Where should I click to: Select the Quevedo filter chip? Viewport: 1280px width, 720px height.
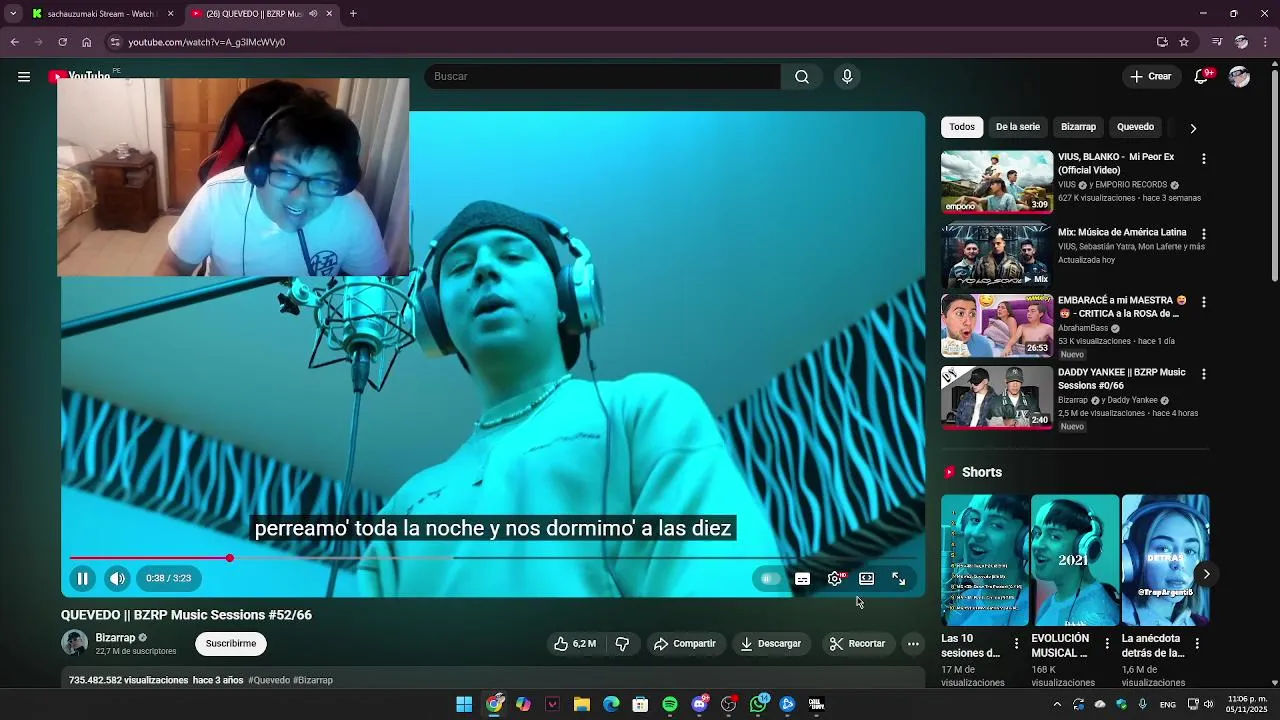click(1135, 127)
